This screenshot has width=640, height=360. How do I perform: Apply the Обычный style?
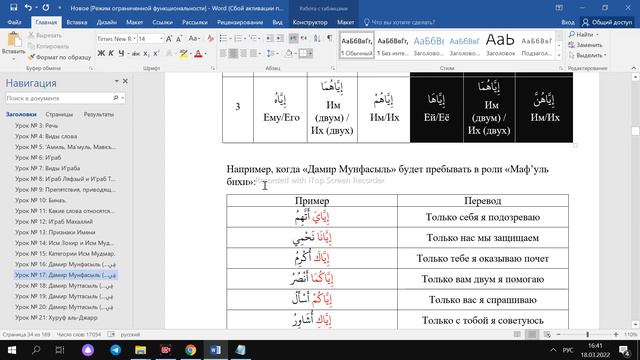click(357, 45)
